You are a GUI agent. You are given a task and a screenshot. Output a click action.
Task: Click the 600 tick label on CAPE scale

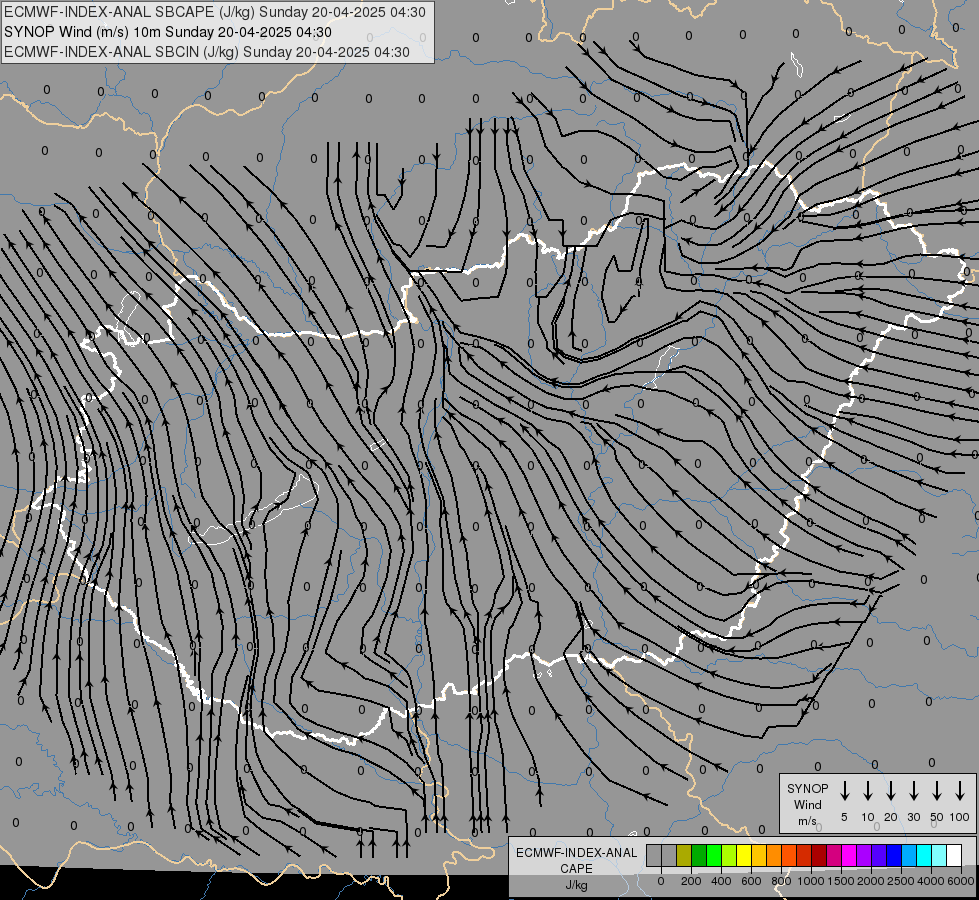(x=751, y=881)
